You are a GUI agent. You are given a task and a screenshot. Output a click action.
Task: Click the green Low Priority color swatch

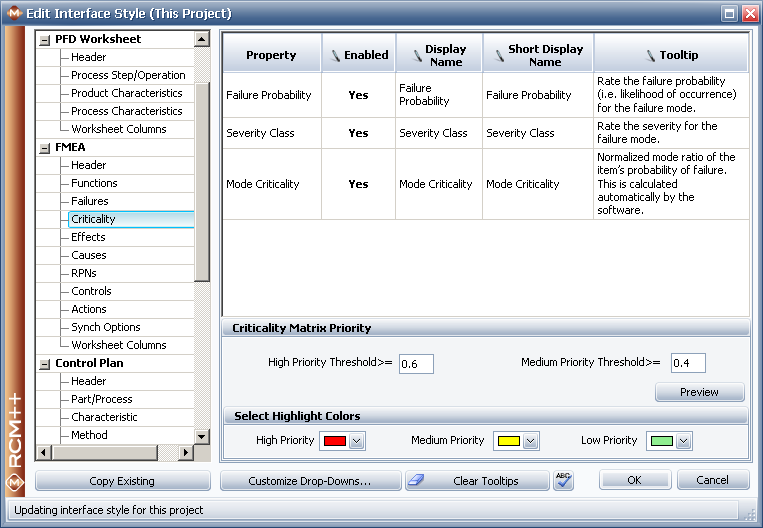click(659, 441)
